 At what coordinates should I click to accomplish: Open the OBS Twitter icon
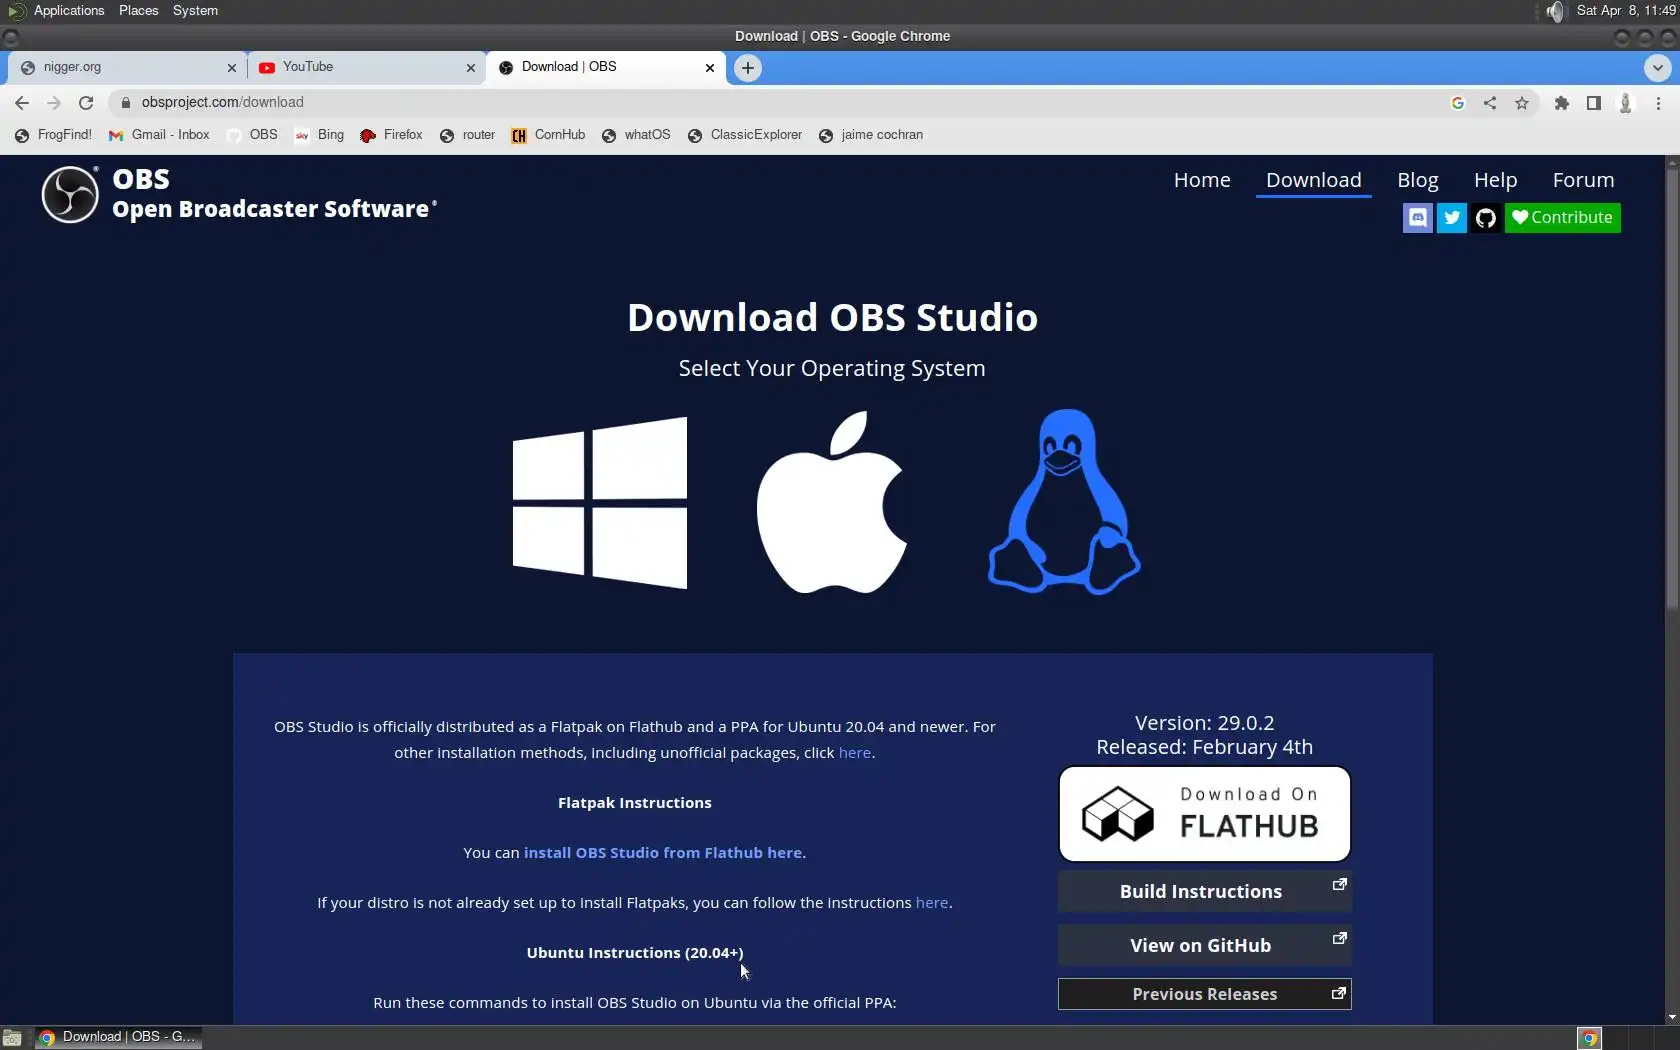pos(1451,218)
